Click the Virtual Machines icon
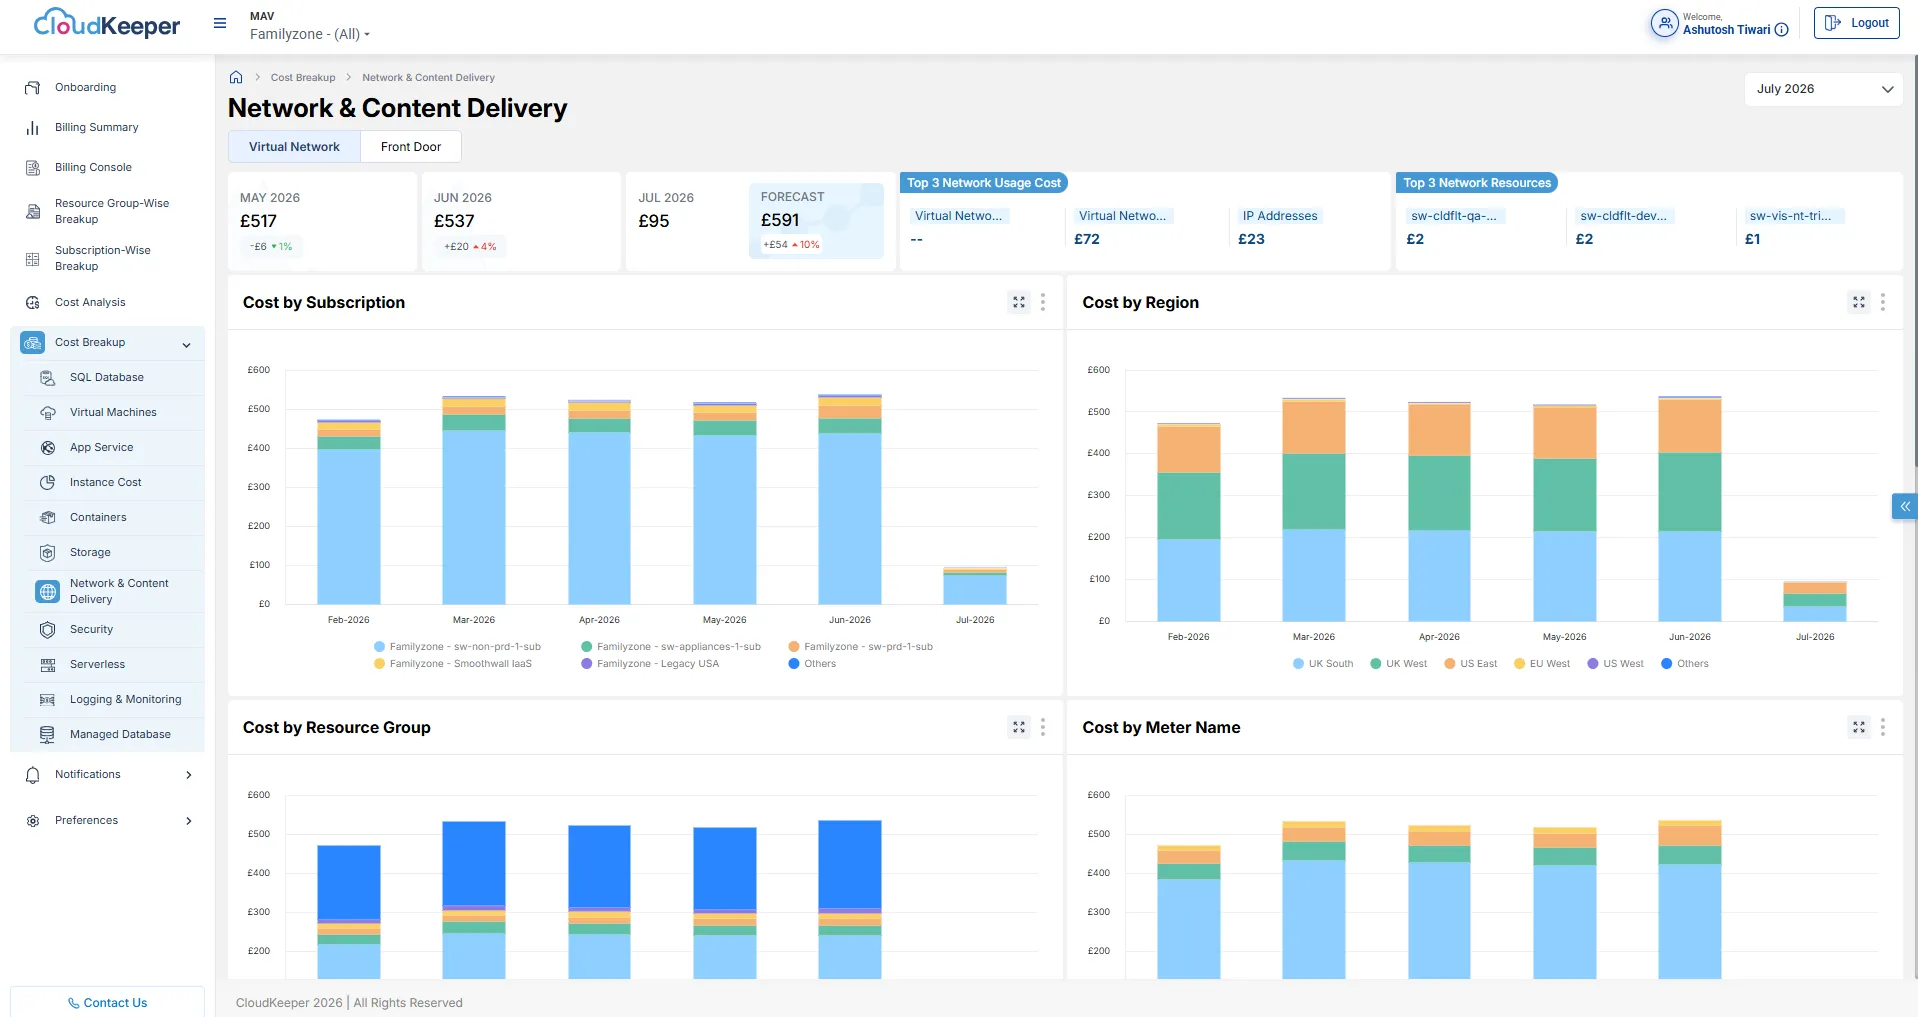The image size is (1918, 1017). tap(48, 413)
